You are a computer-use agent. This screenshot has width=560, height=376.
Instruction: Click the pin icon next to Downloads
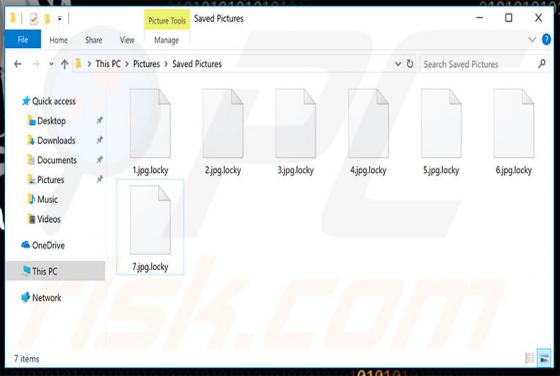[x=100, y=140]
